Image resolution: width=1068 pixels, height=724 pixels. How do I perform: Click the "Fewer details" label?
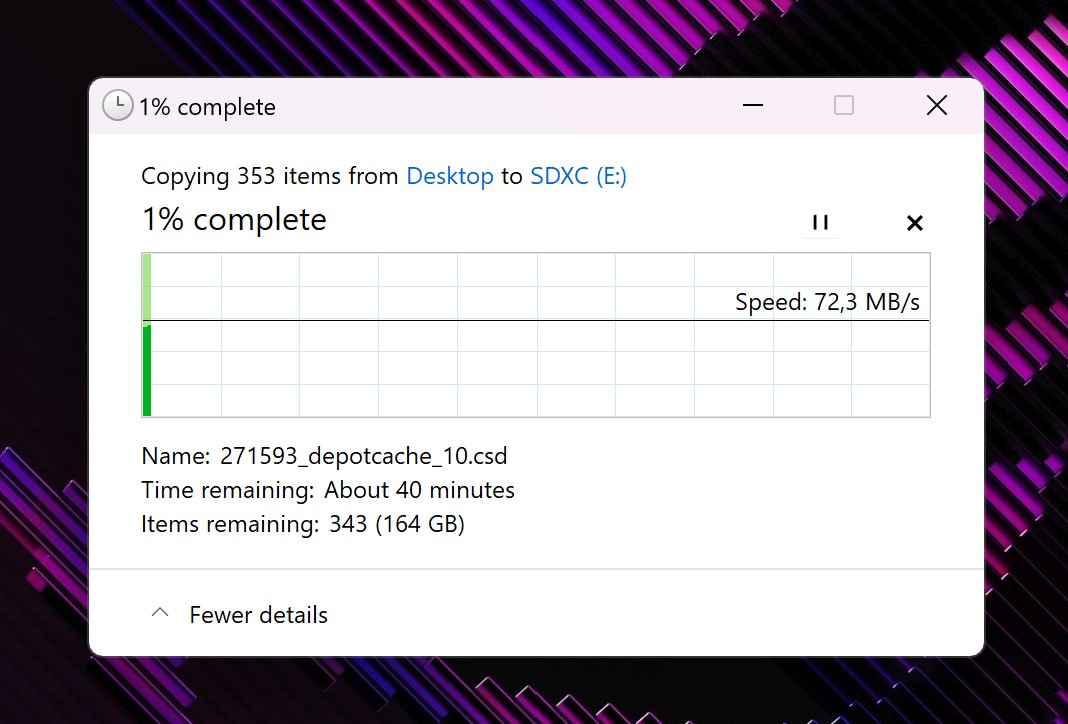point(258,614)
